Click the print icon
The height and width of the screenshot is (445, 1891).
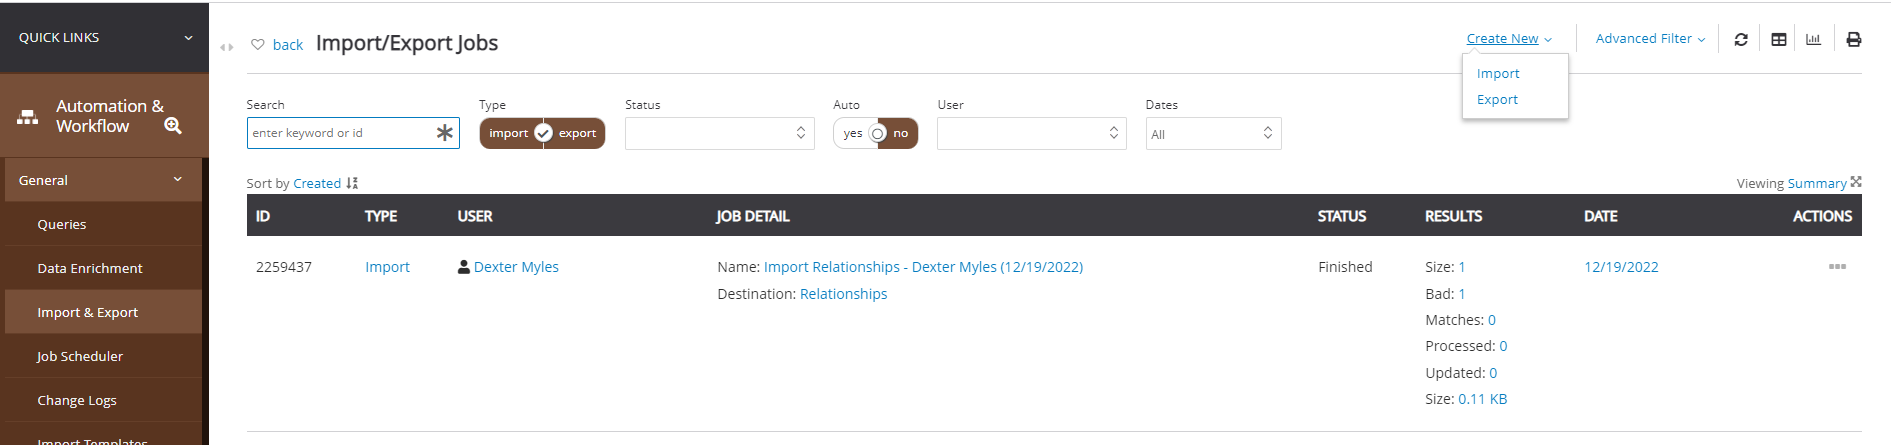pos(1854,39)
